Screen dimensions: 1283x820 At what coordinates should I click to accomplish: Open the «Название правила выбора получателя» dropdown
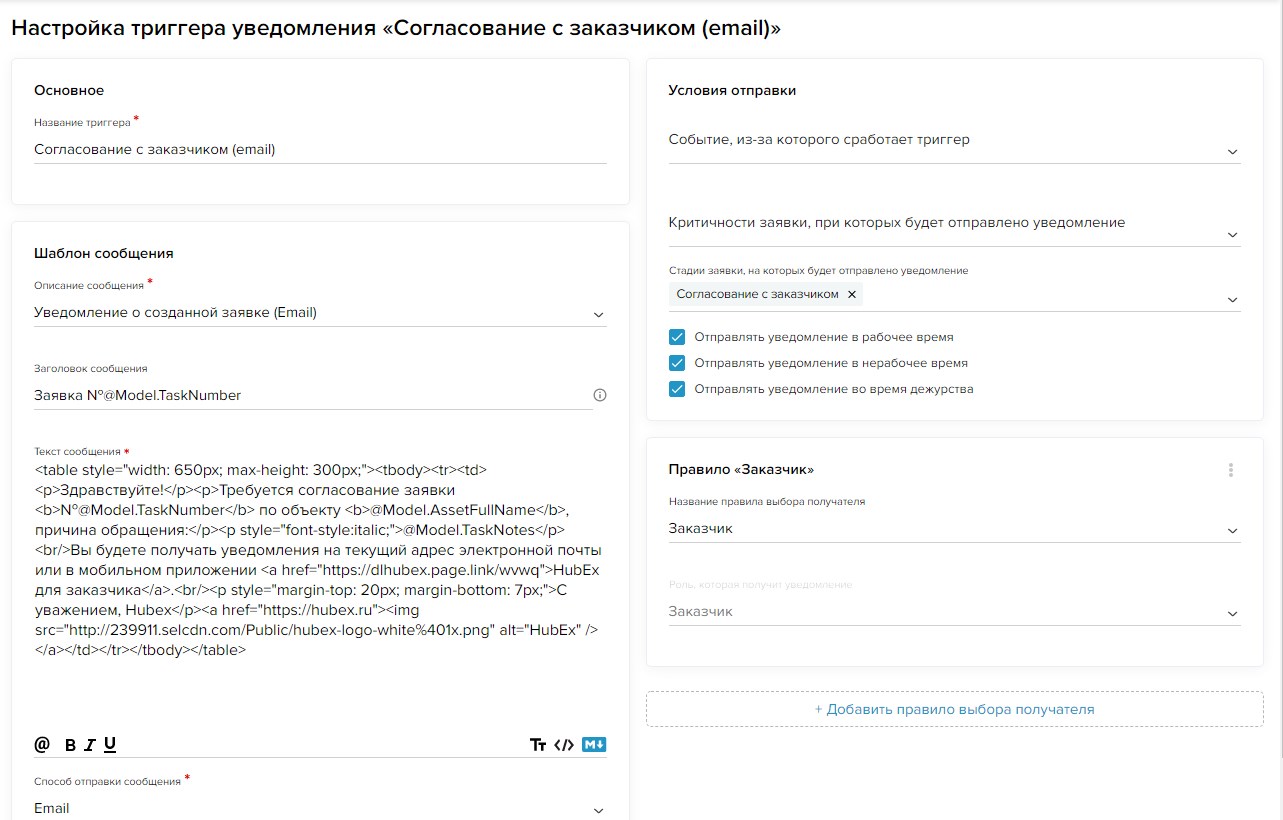tap(954, 529)
